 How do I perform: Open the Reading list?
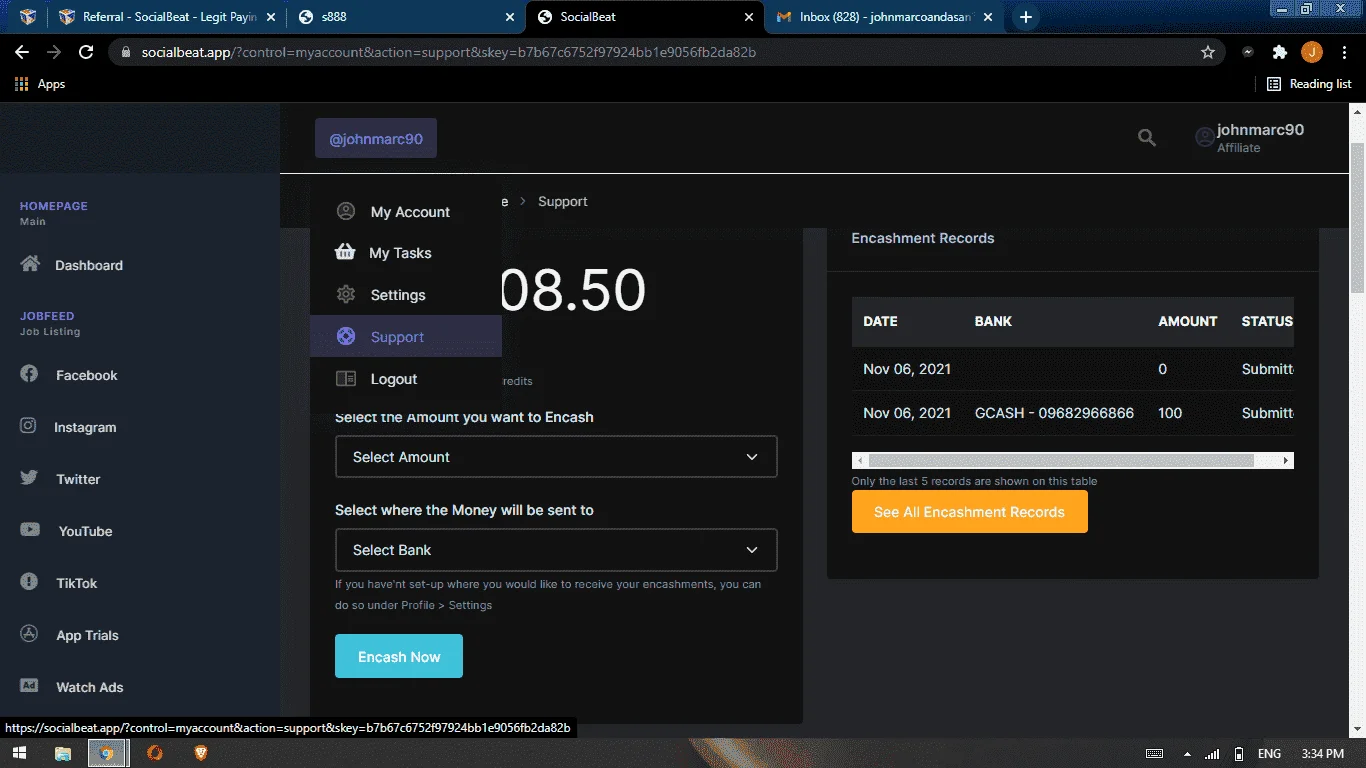click(x=1309, y=84)
